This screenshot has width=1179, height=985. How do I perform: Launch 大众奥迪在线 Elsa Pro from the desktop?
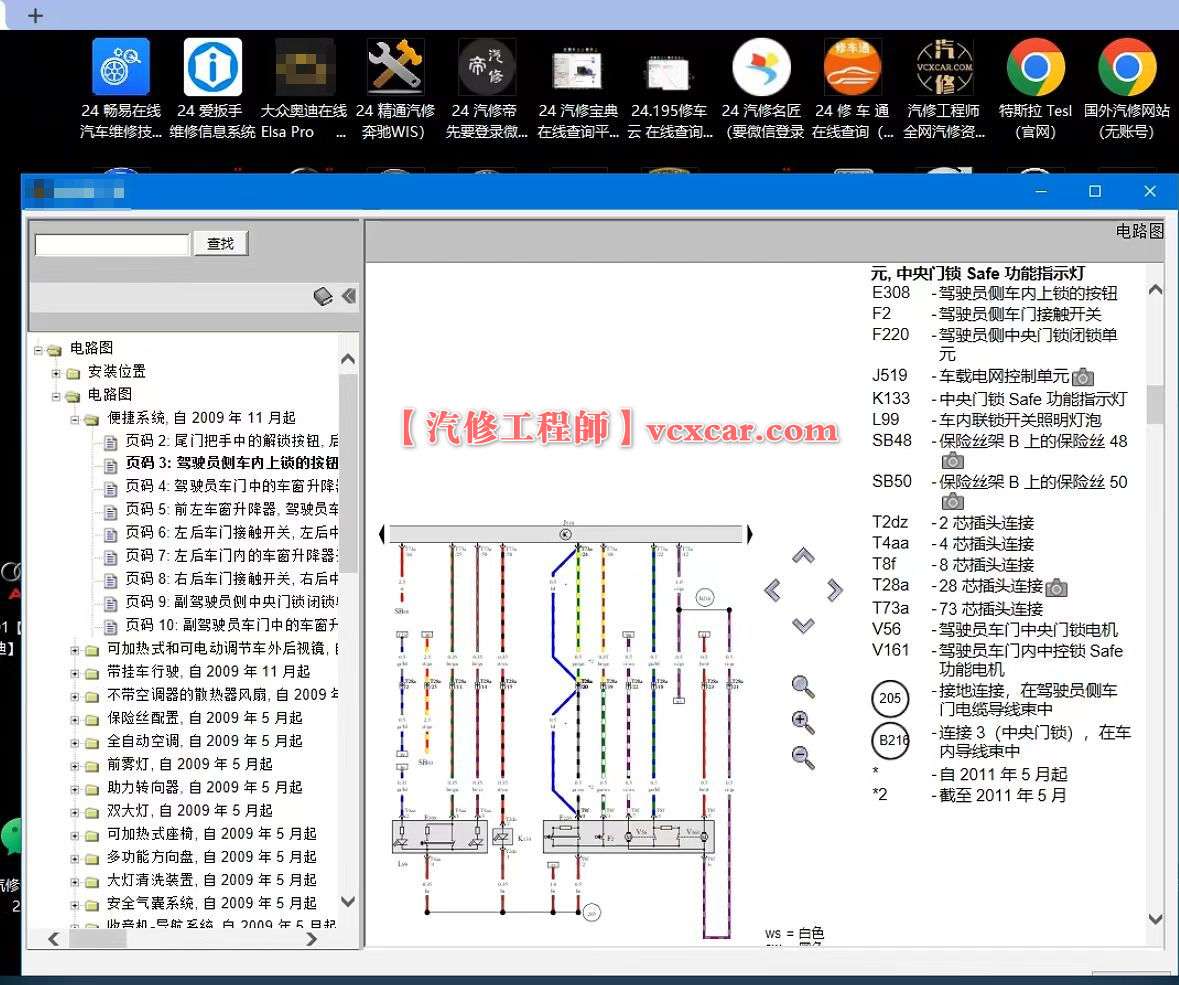click(x=303, y=67)
